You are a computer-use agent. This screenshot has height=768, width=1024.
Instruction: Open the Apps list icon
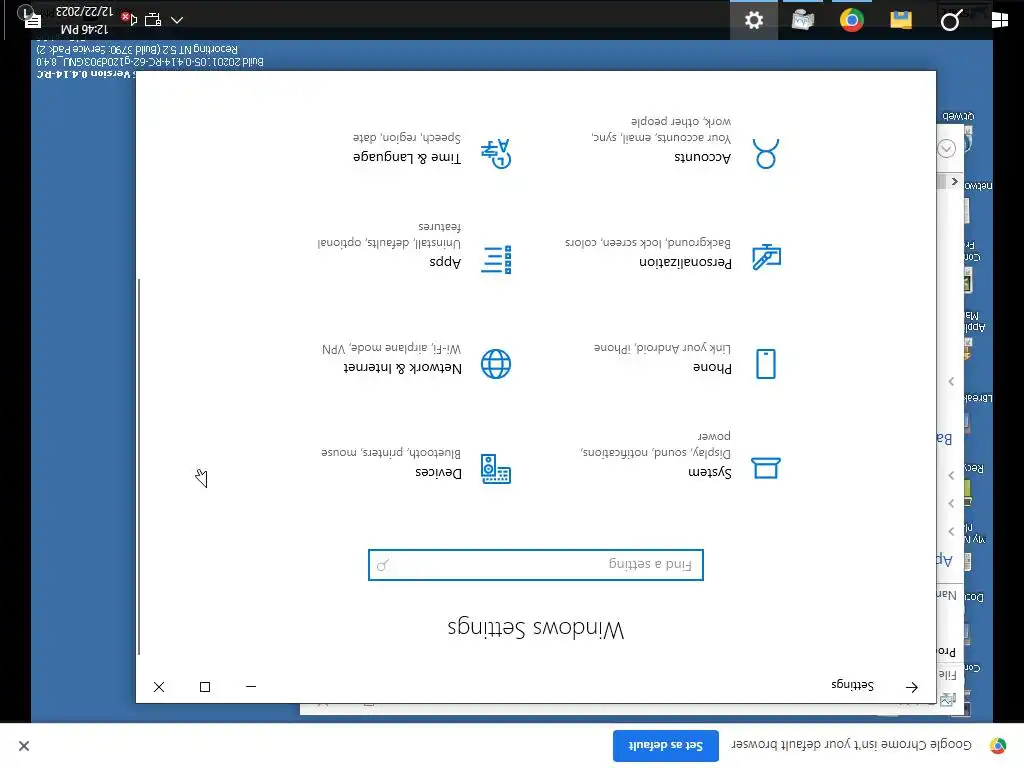pos(496,259)
